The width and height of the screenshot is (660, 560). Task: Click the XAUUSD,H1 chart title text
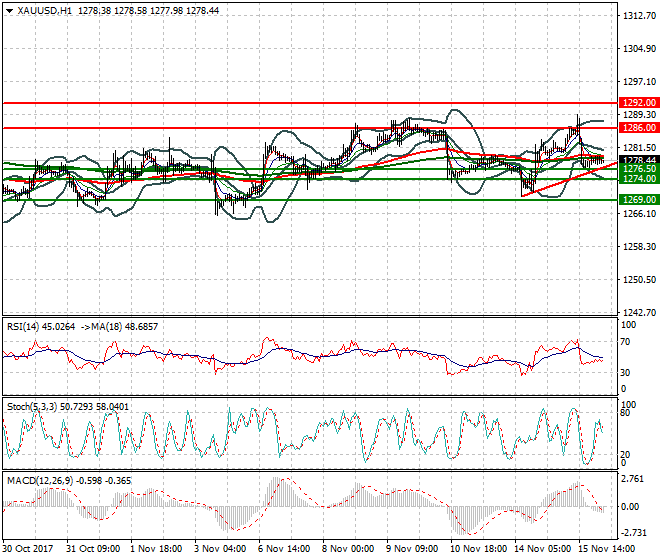tap(45, 11)
